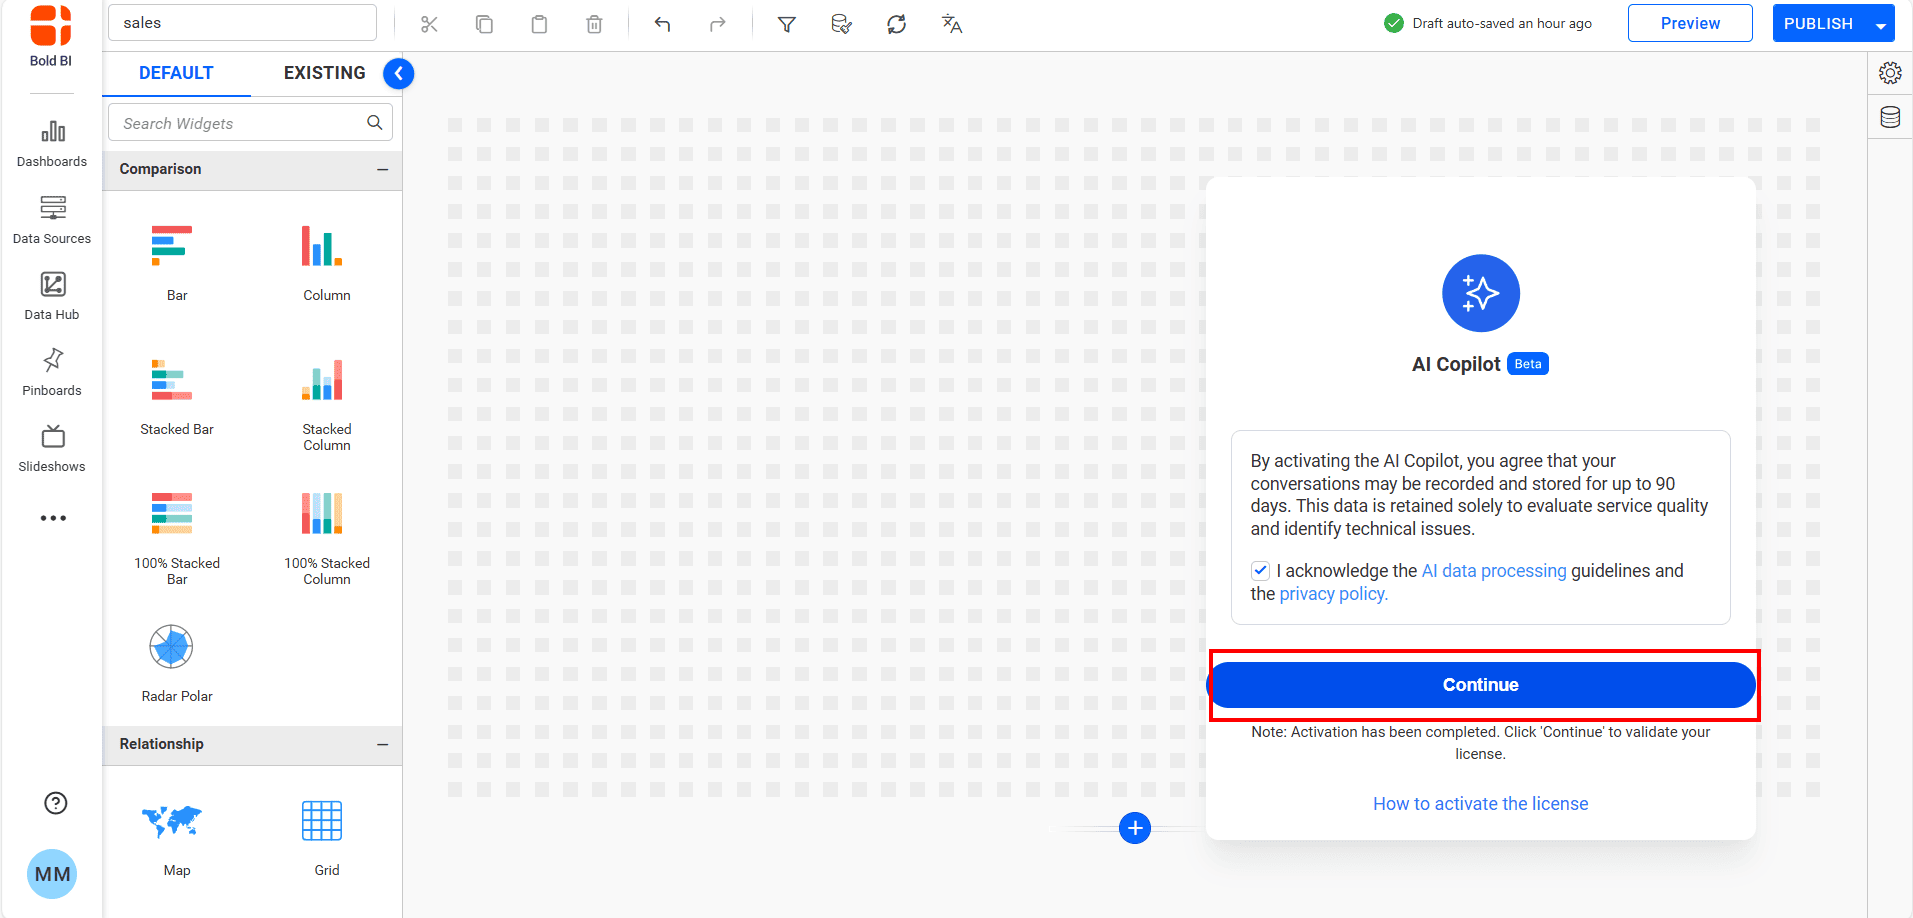Viewport: 1913px width, 918px height.
Task: Switch to the EXISTING tab
Action: (324, 73)
